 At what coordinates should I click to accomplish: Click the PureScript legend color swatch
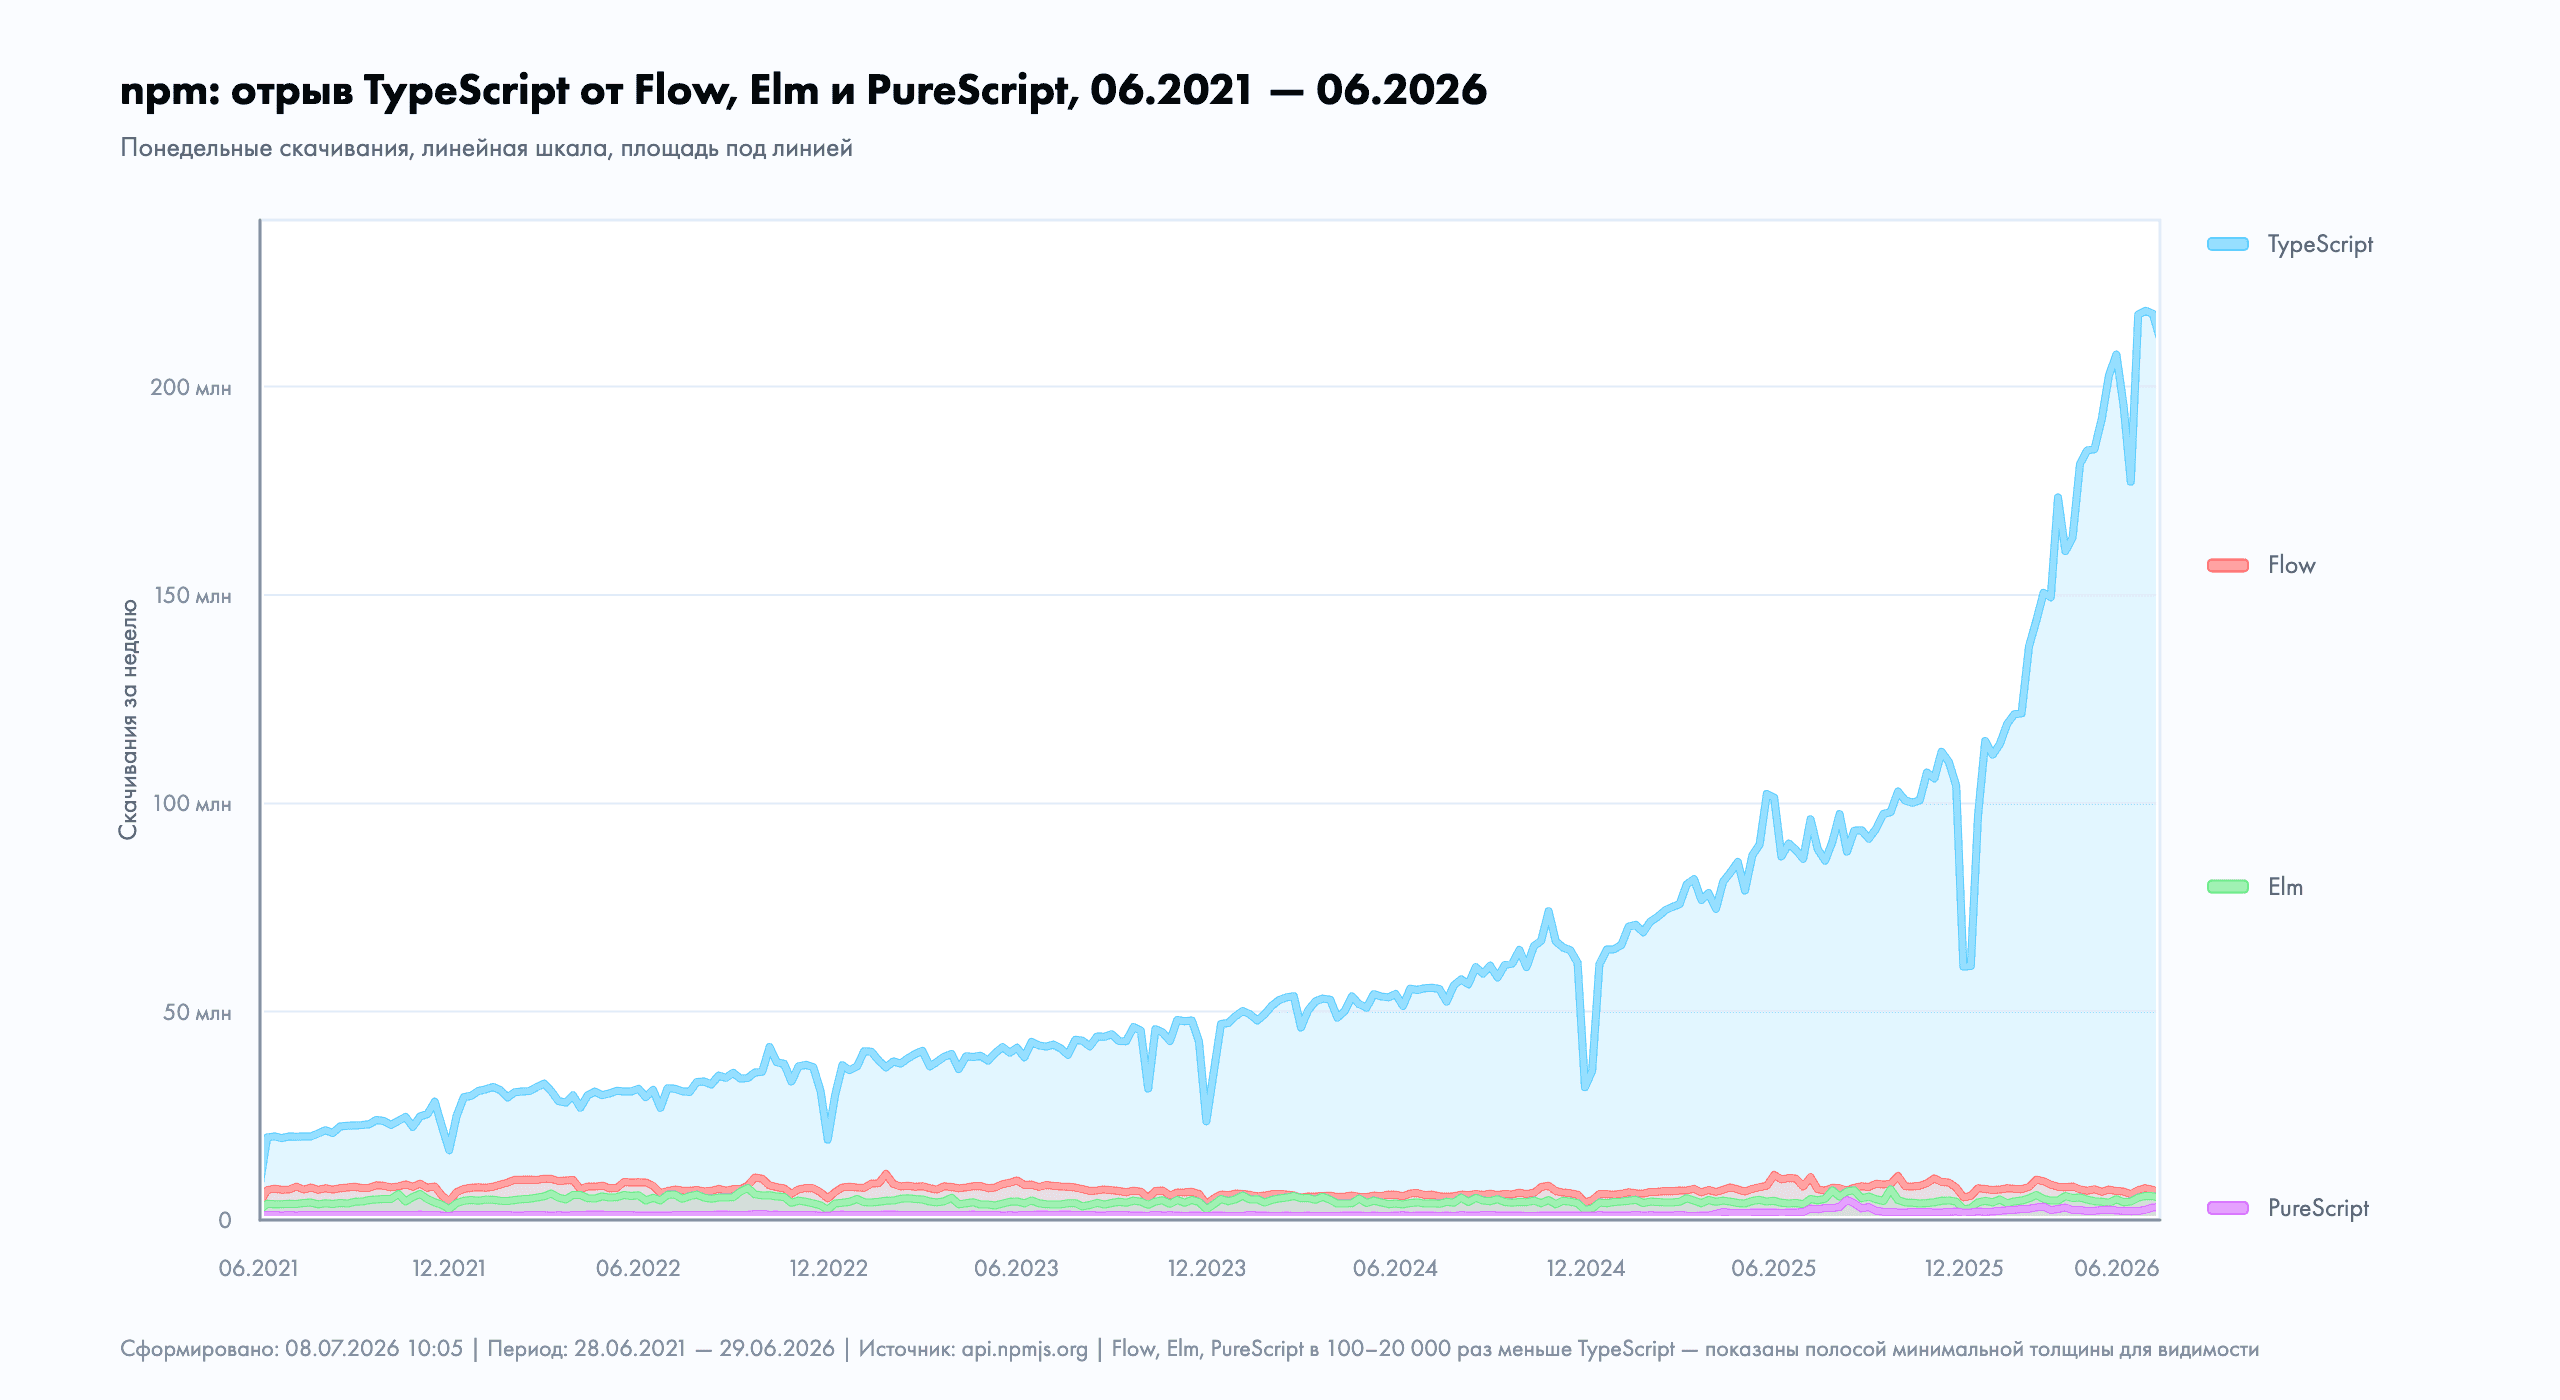(x=2227, y=1208)
